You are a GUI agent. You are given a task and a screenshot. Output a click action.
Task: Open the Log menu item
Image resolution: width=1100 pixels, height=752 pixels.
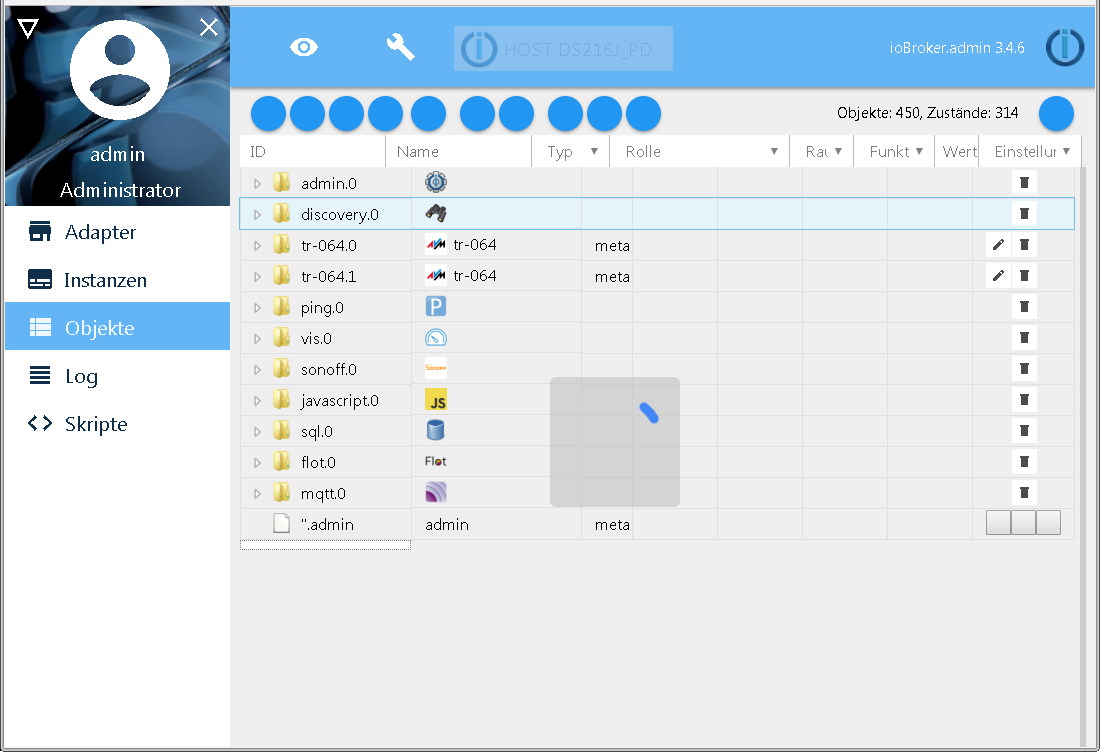click(117, 376)
